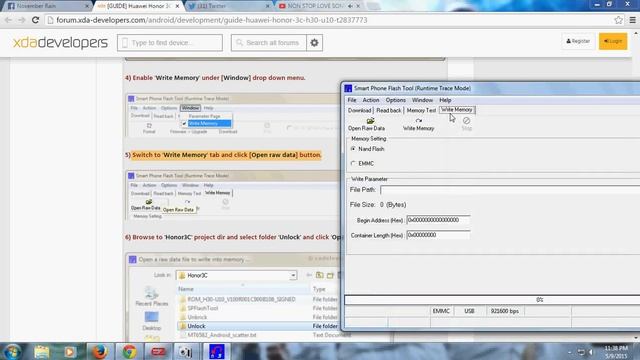Click the Type to find device box

point(170,42)
